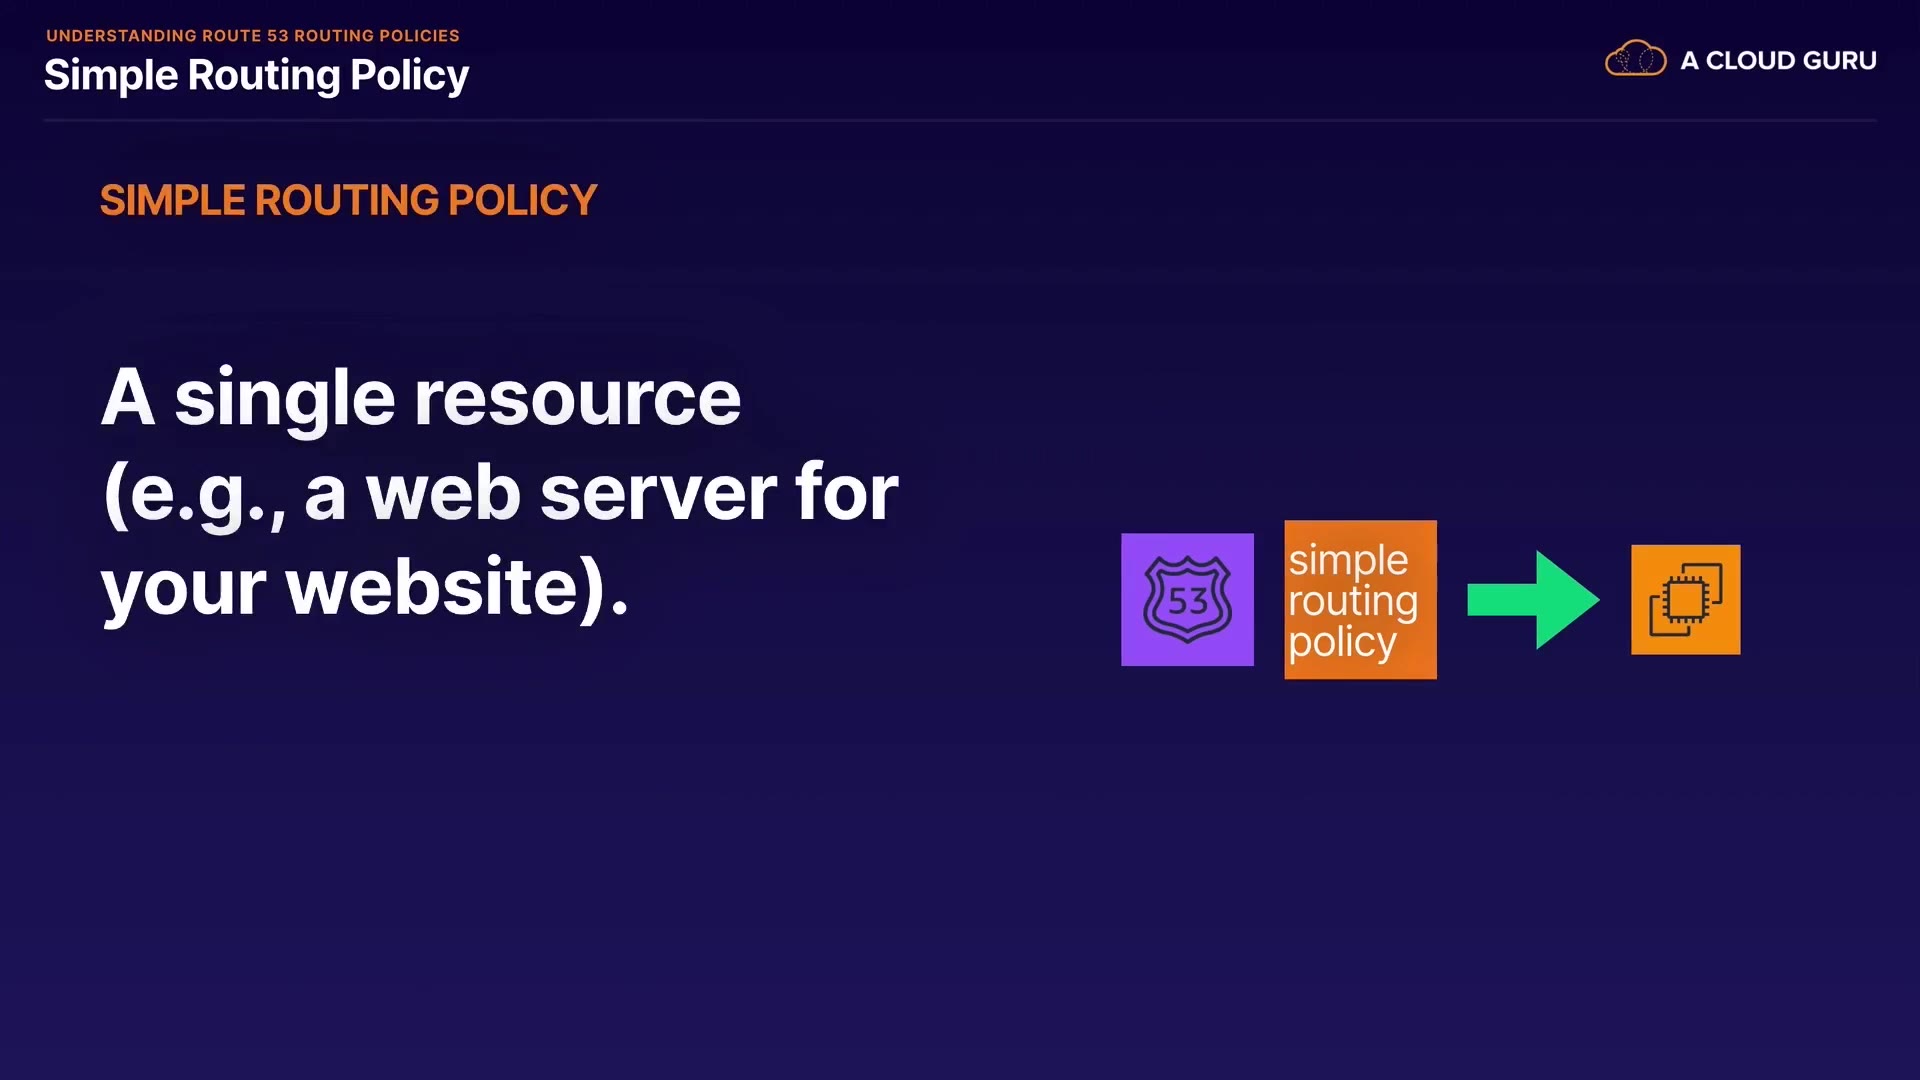Click the word "website" in the body text

[x=446, y=587]
